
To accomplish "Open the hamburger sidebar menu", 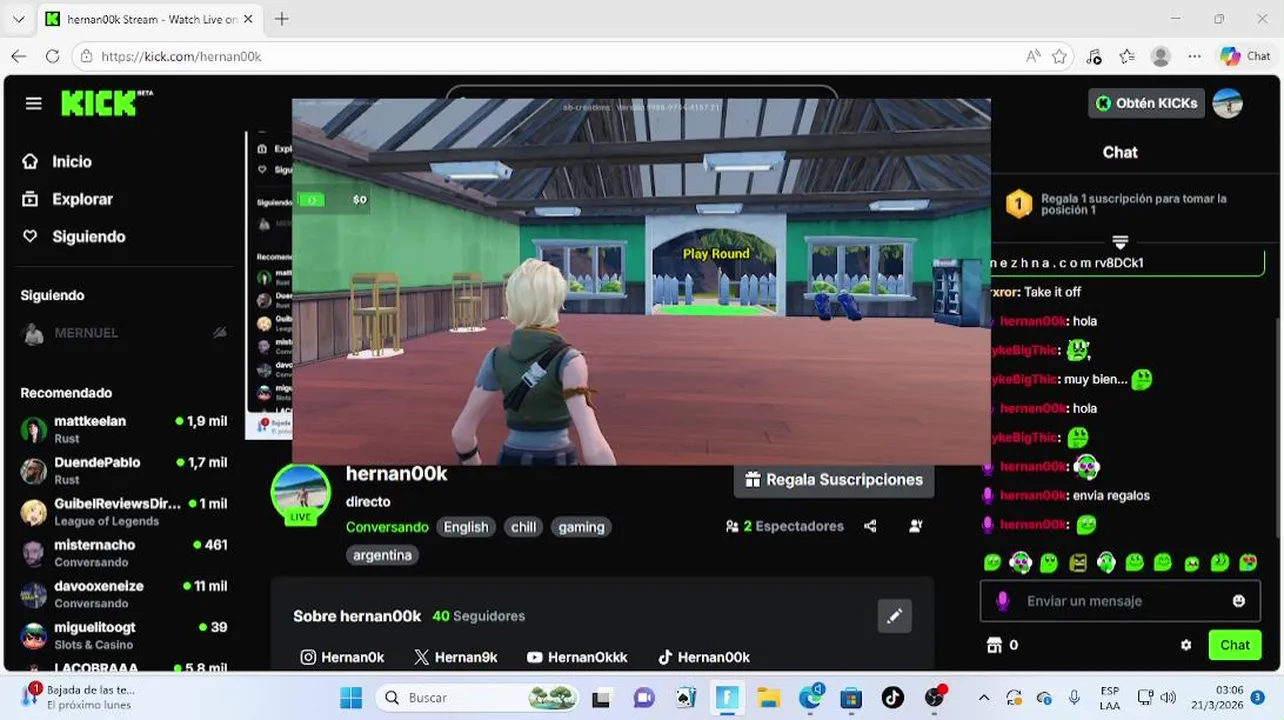I will click(x=34, y=104).
